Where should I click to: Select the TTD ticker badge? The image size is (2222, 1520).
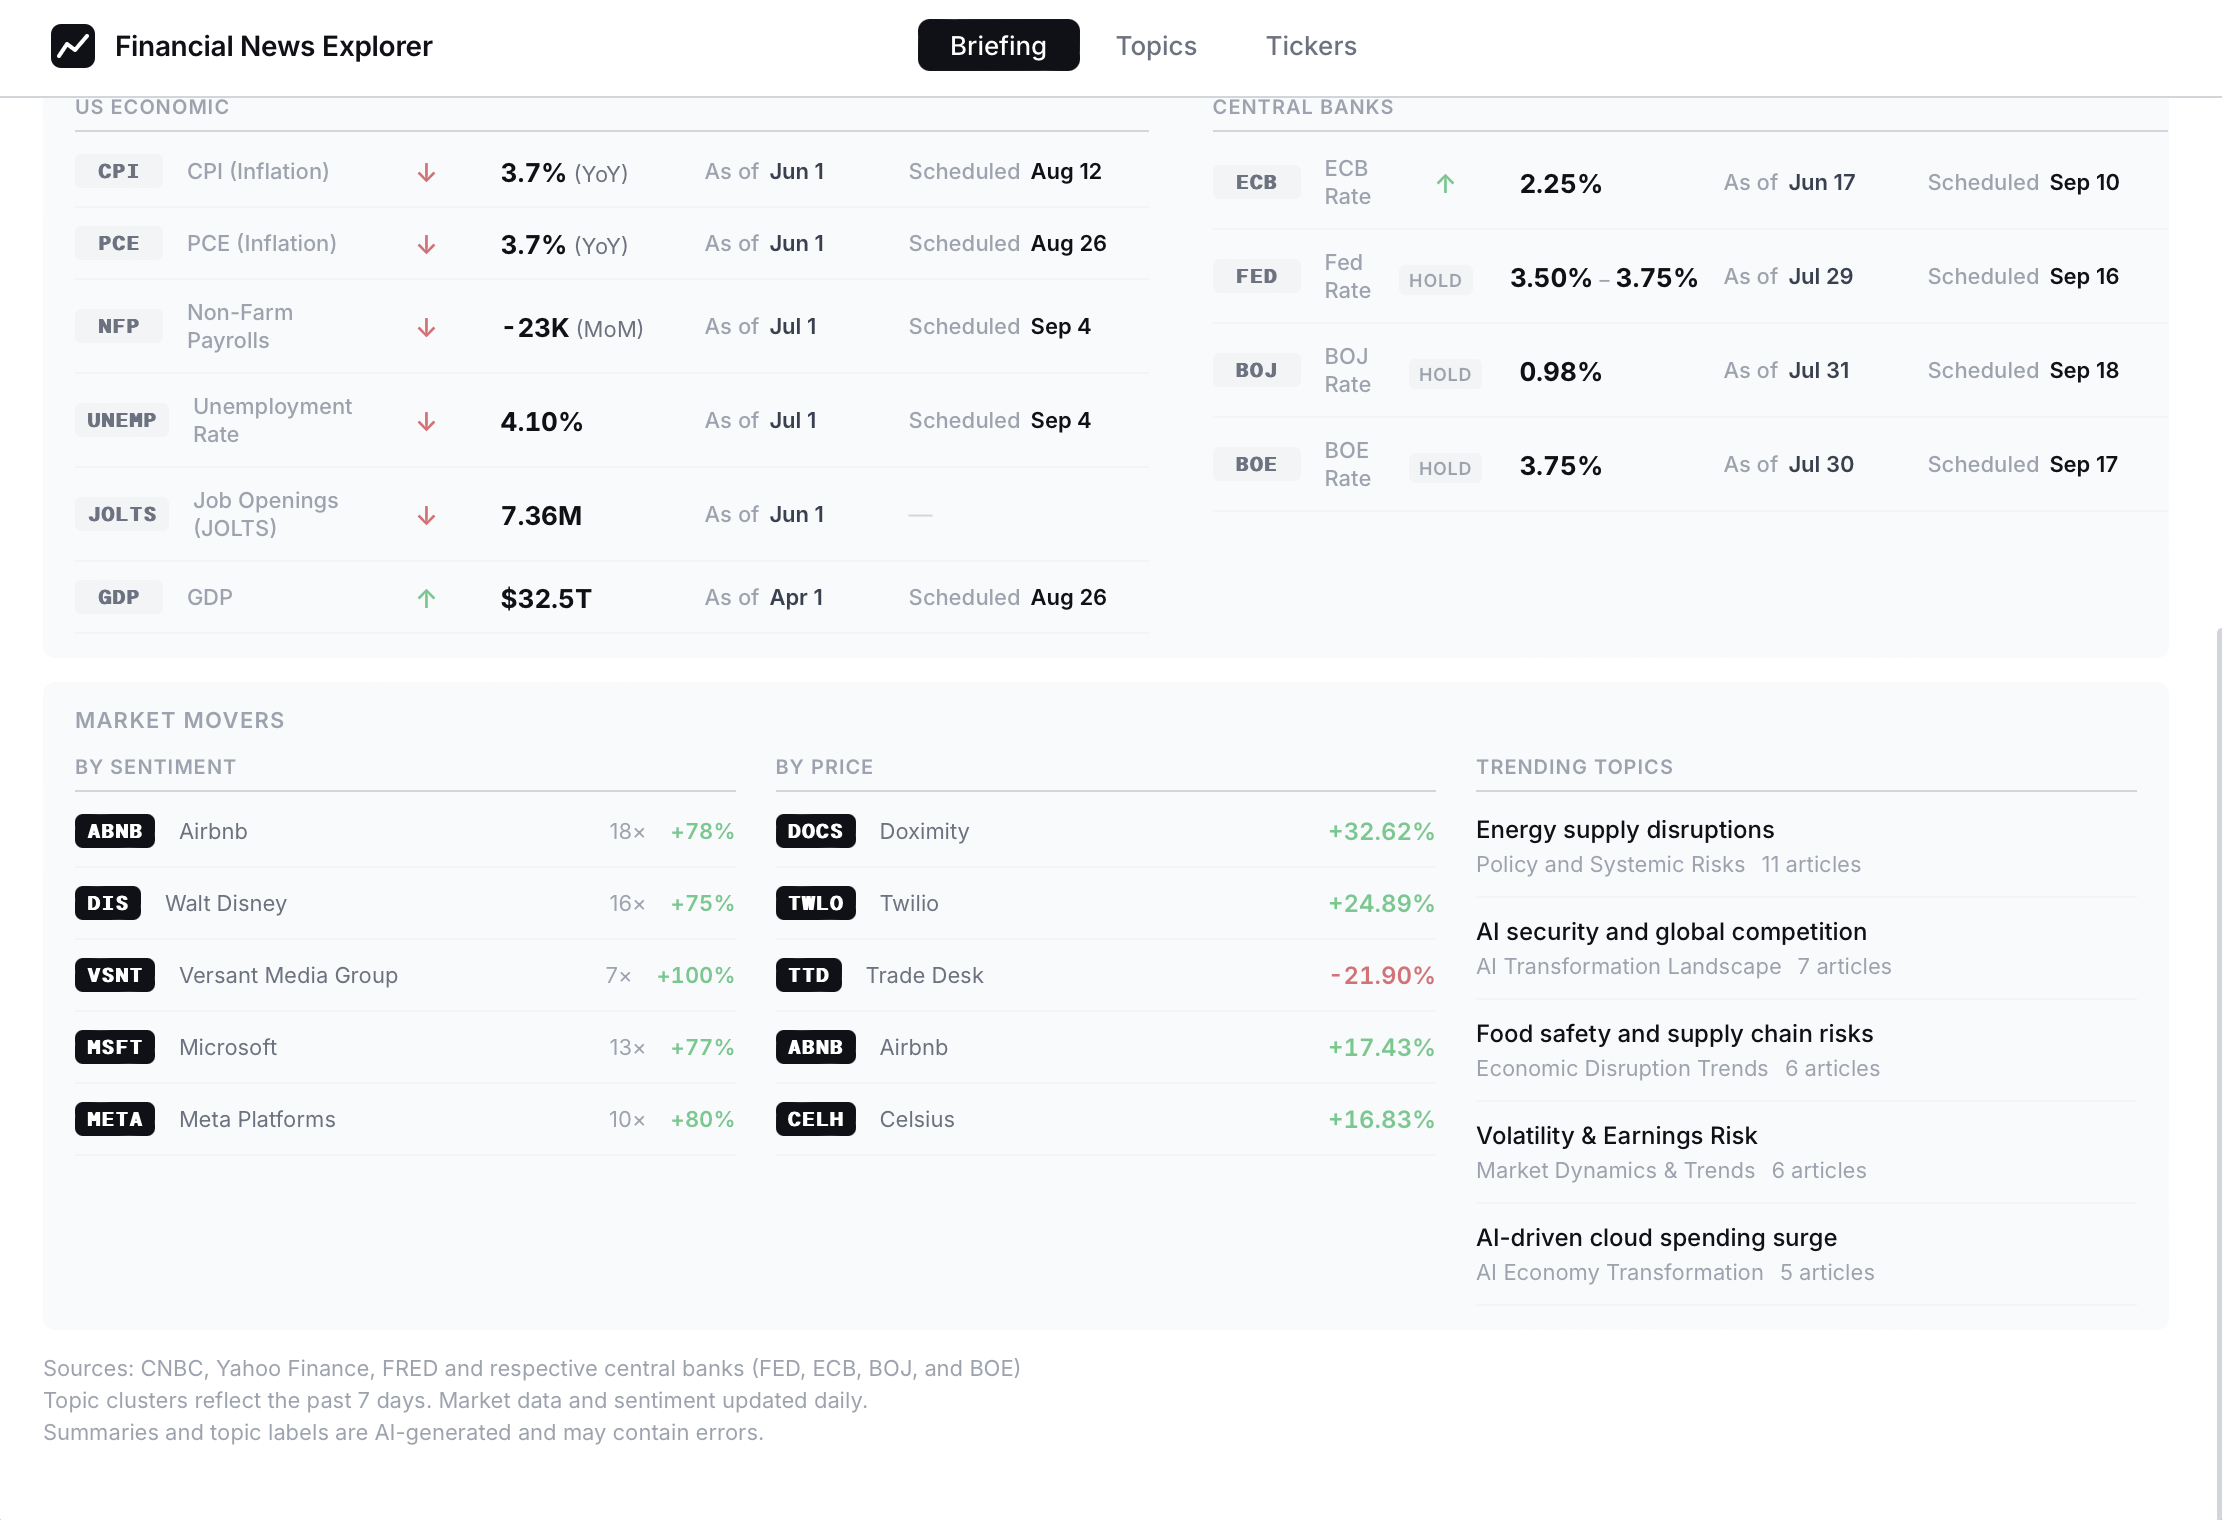pos(809,975)
